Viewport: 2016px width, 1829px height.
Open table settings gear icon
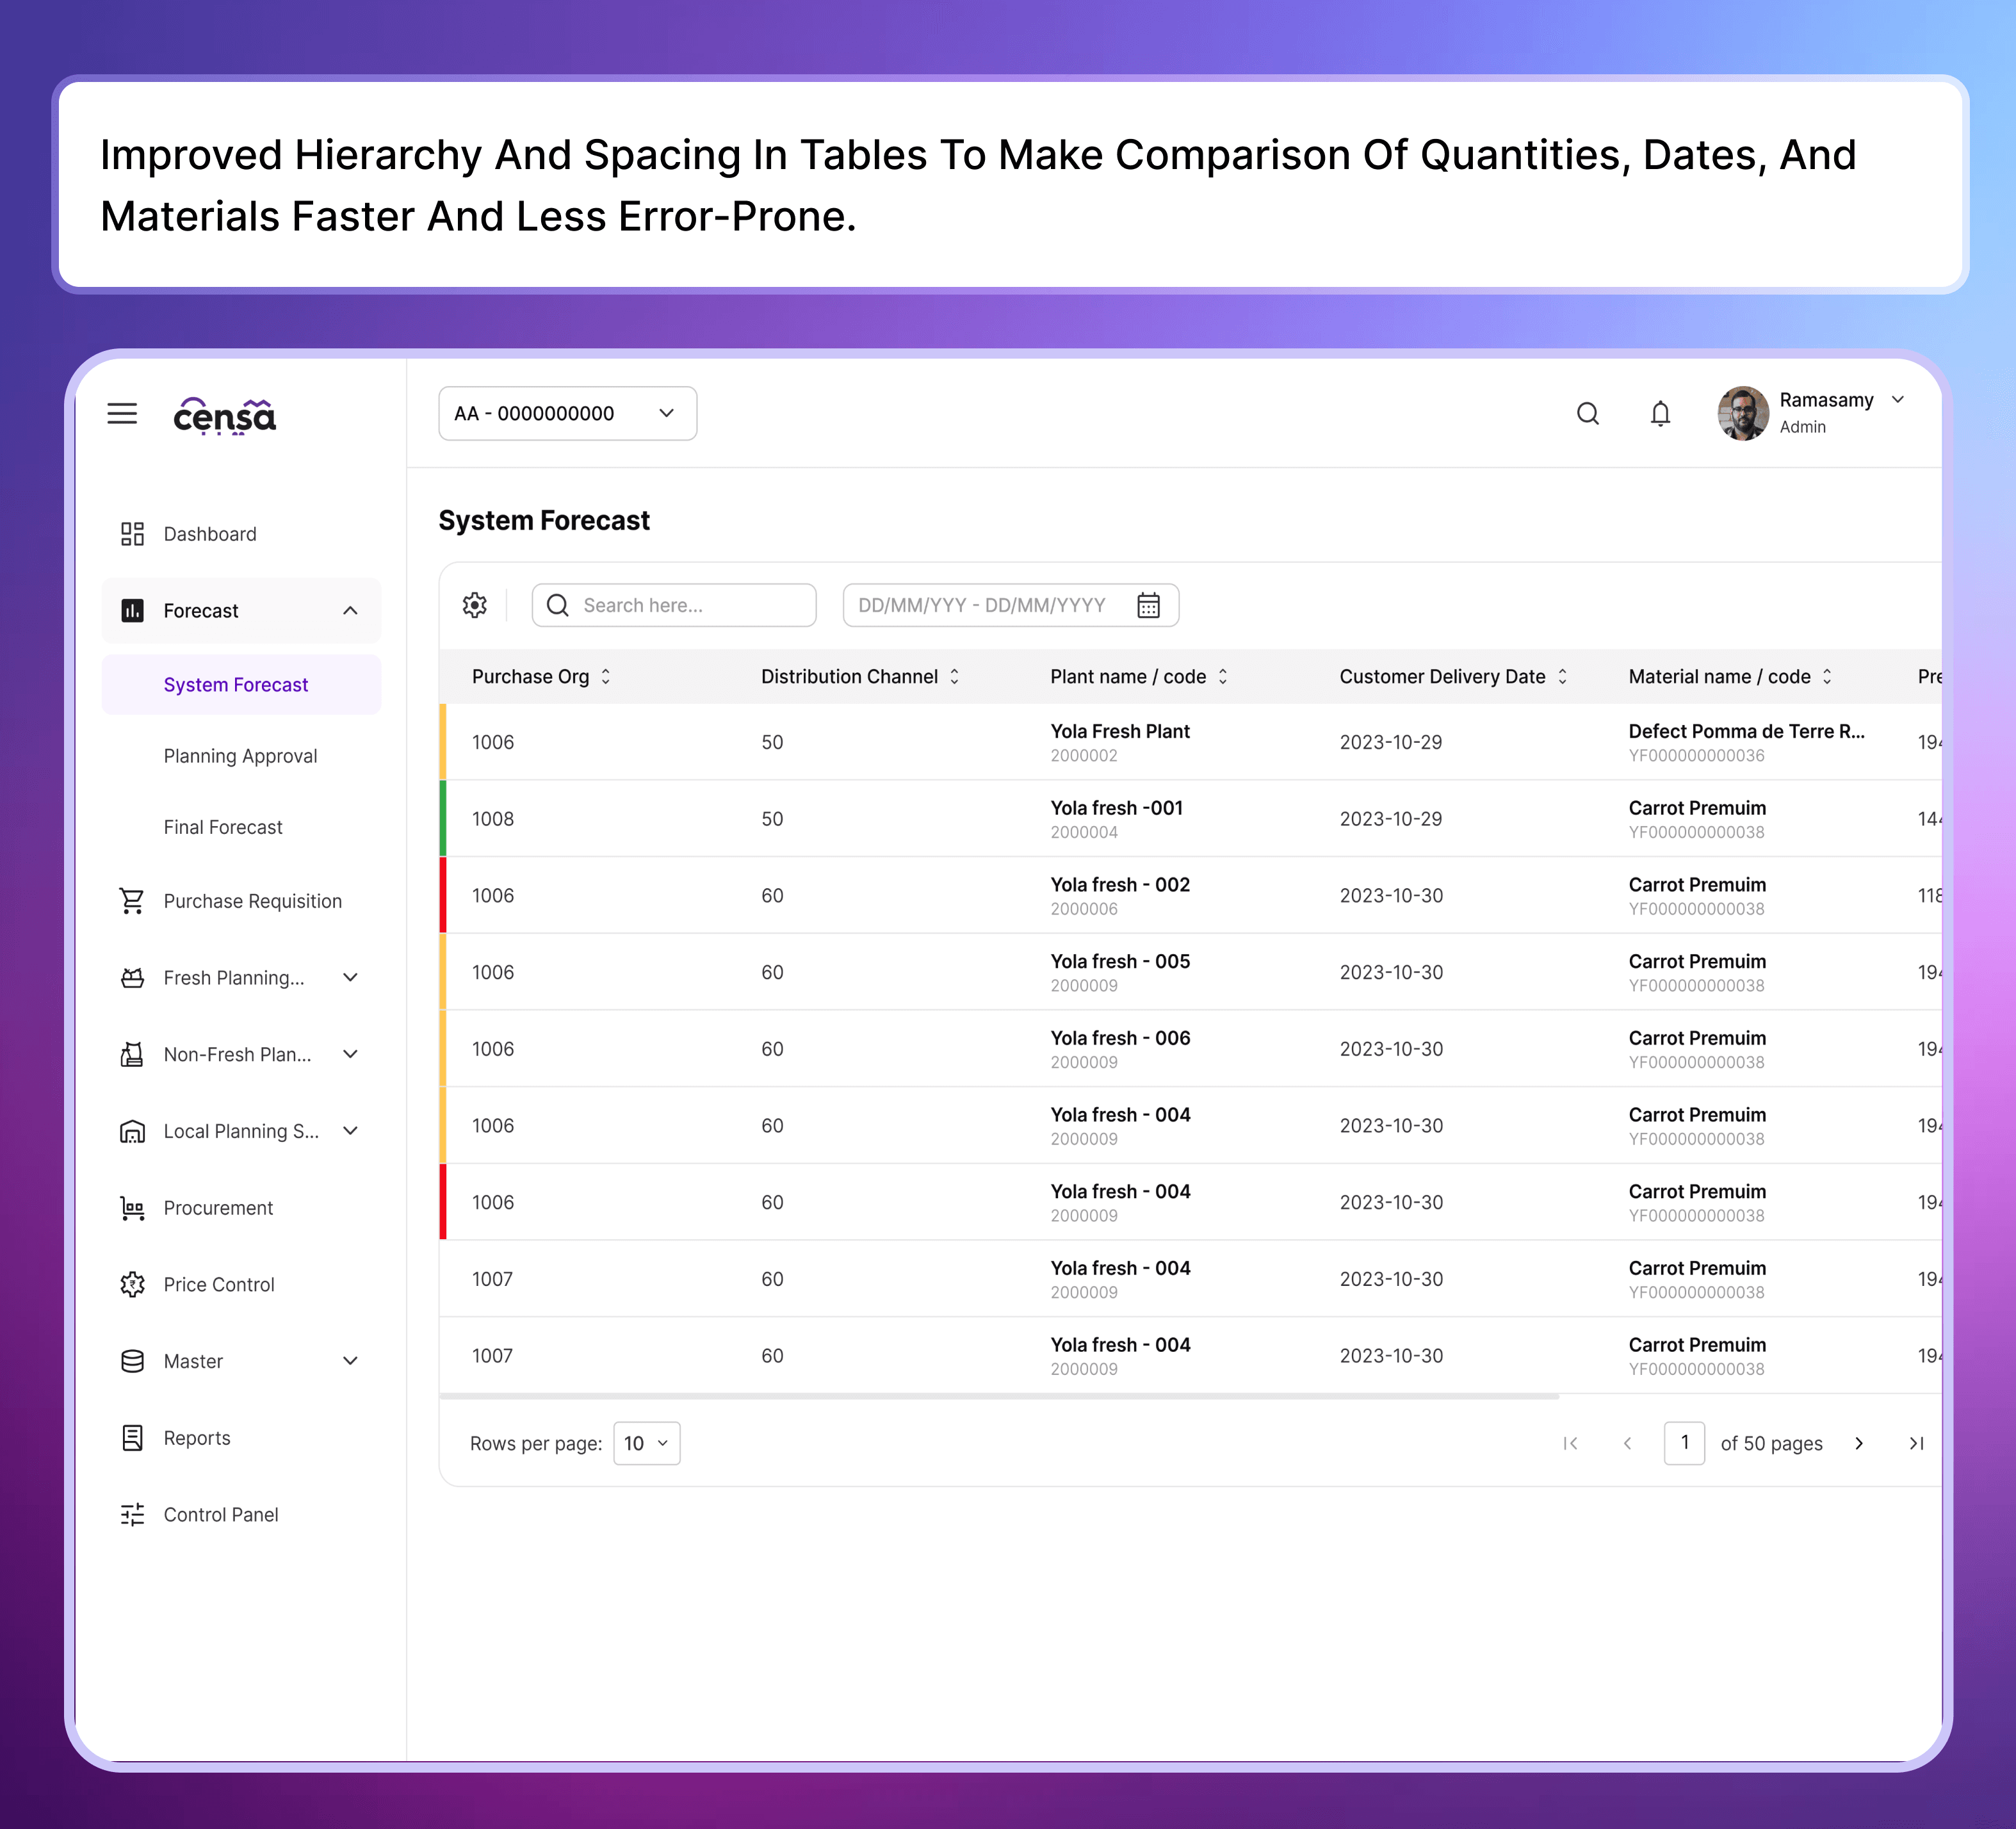coord(475,605)
